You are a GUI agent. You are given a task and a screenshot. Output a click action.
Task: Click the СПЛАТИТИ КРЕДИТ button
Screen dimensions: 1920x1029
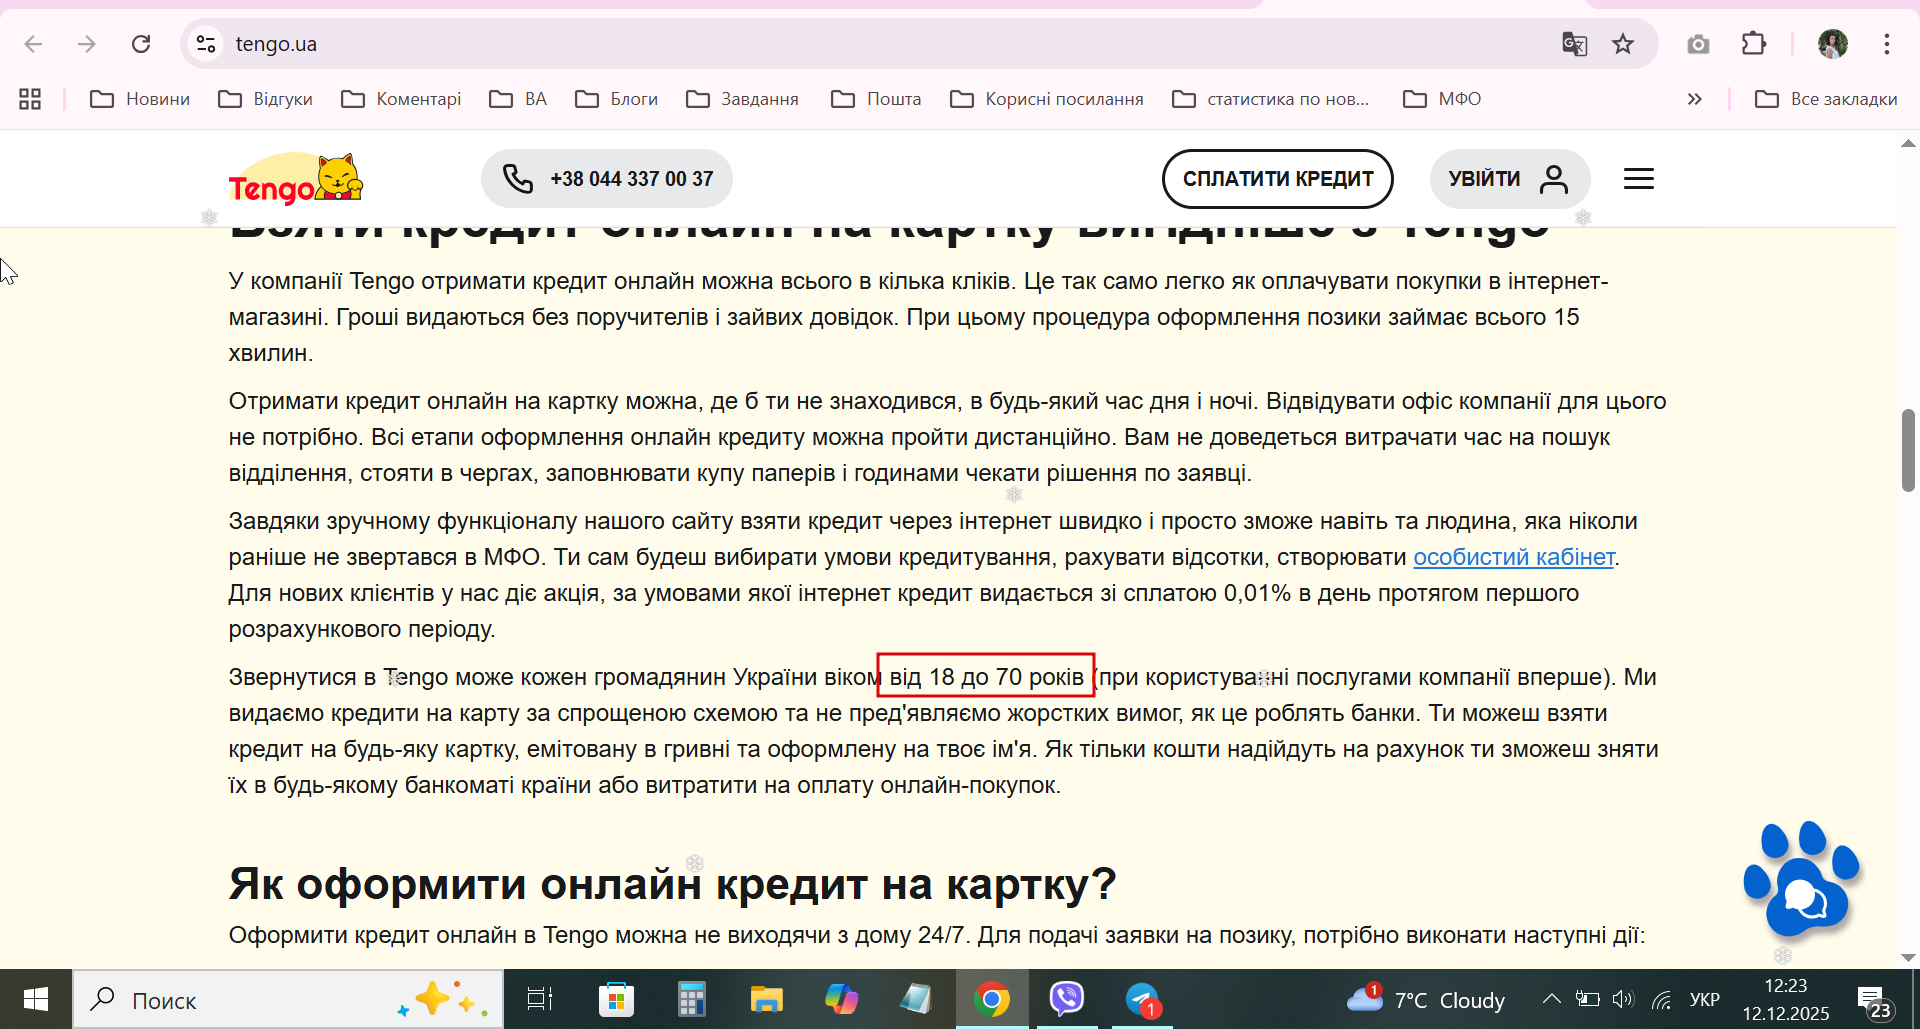pyautogui.click(x=1278, y=179)
